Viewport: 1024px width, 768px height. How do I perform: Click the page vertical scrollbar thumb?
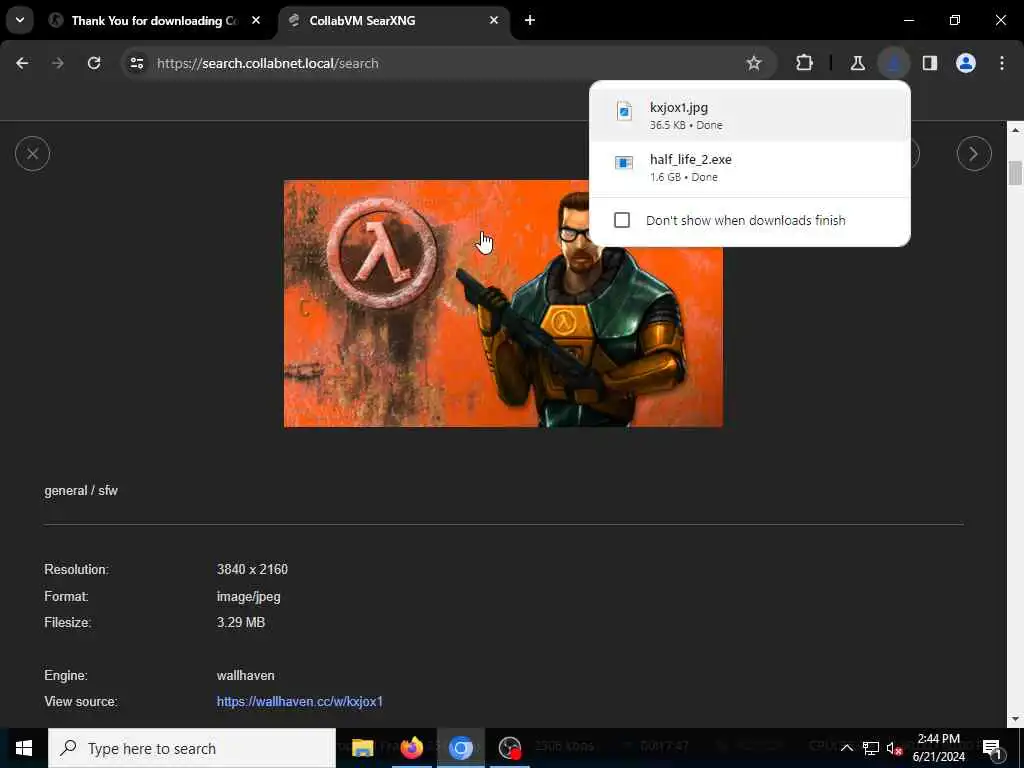[1015, 172]
